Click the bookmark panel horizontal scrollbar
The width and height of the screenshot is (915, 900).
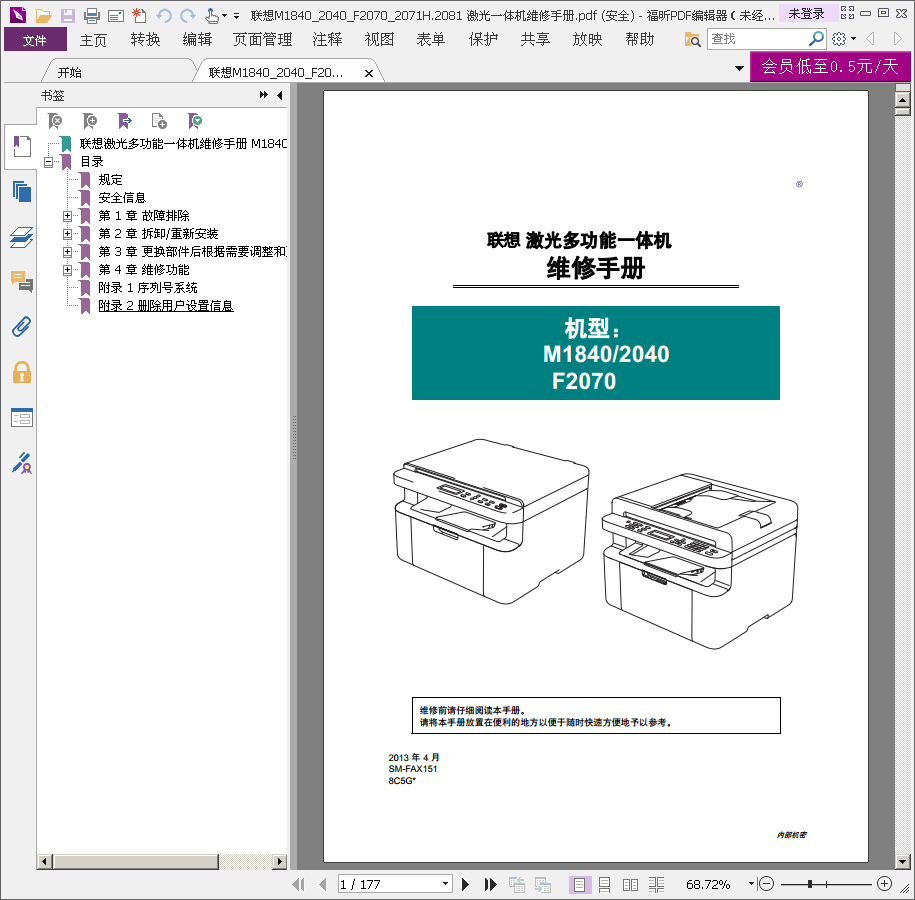(x=135, y=861)
